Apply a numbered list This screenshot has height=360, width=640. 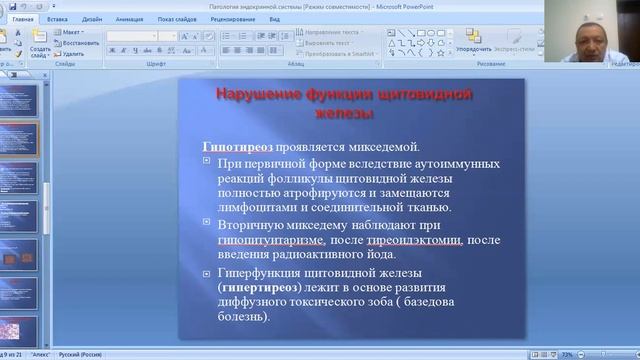(x=244, y=36)
